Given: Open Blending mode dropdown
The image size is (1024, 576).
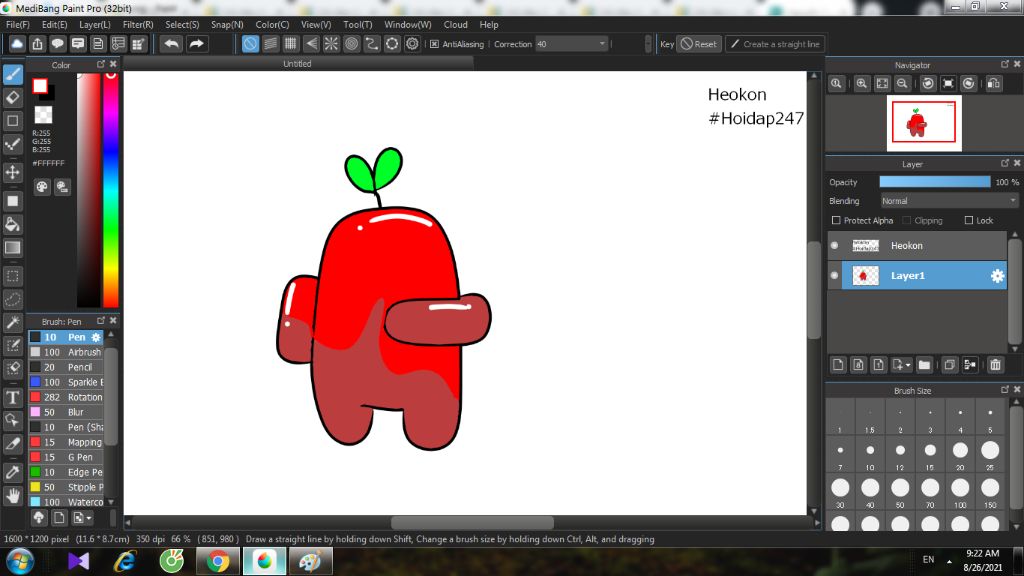Looking at the screenshot, I should (x=949, y=201).
